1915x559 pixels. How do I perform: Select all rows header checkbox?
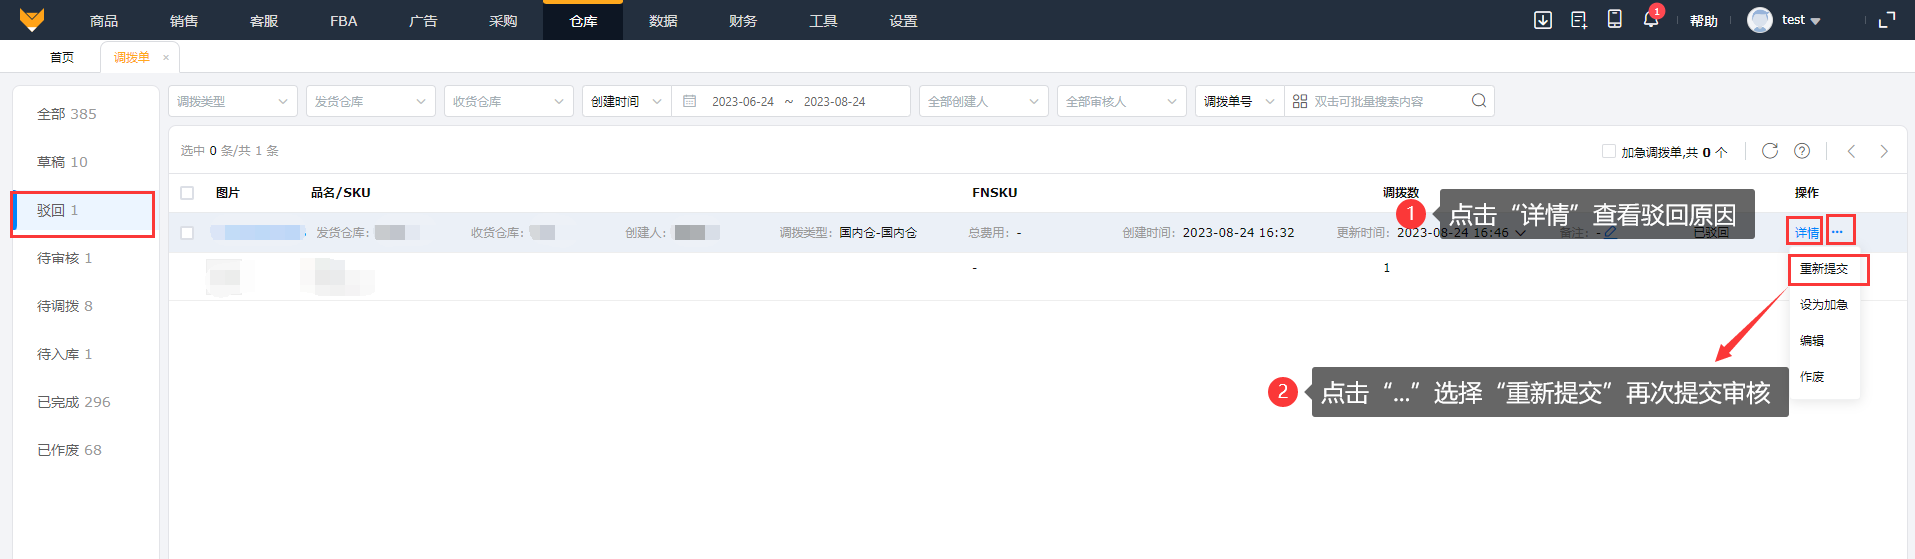(x=187, y=192)
